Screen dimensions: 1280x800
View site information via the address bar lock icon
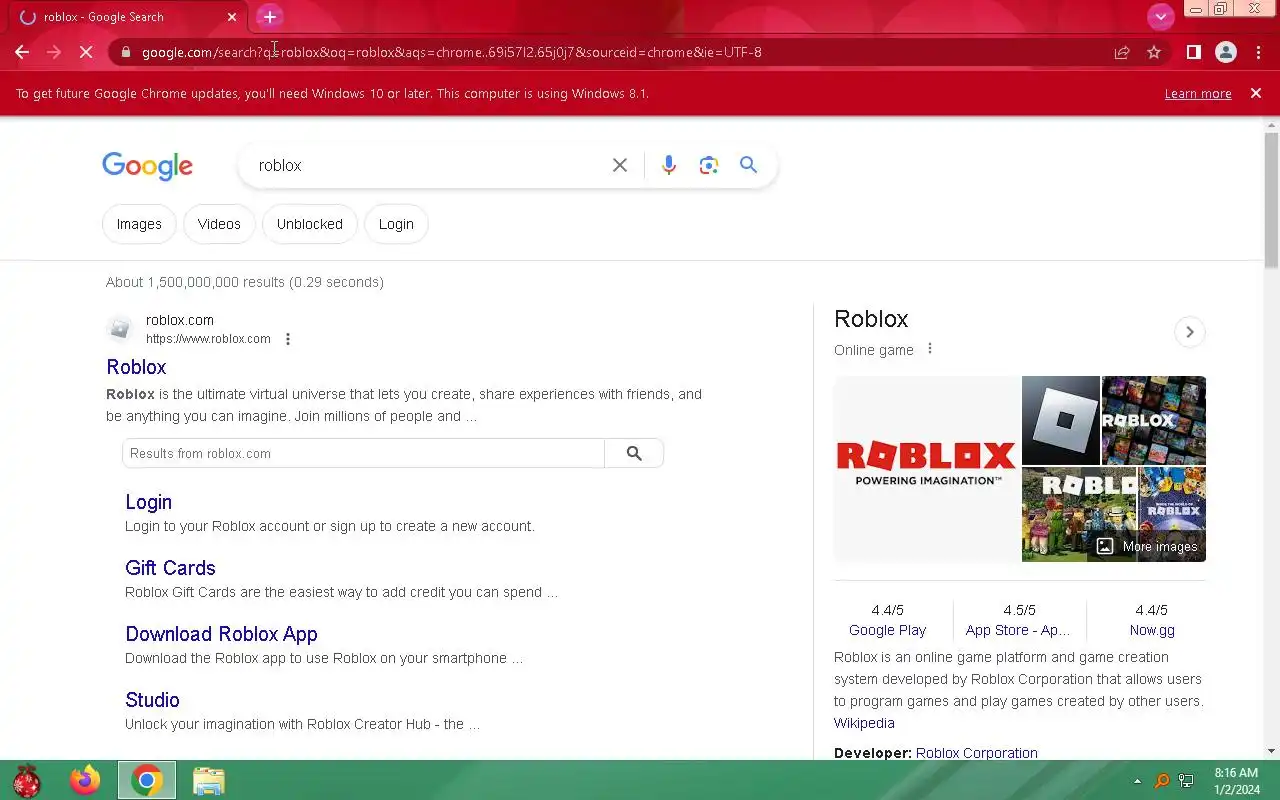click(x=125, y=52)
